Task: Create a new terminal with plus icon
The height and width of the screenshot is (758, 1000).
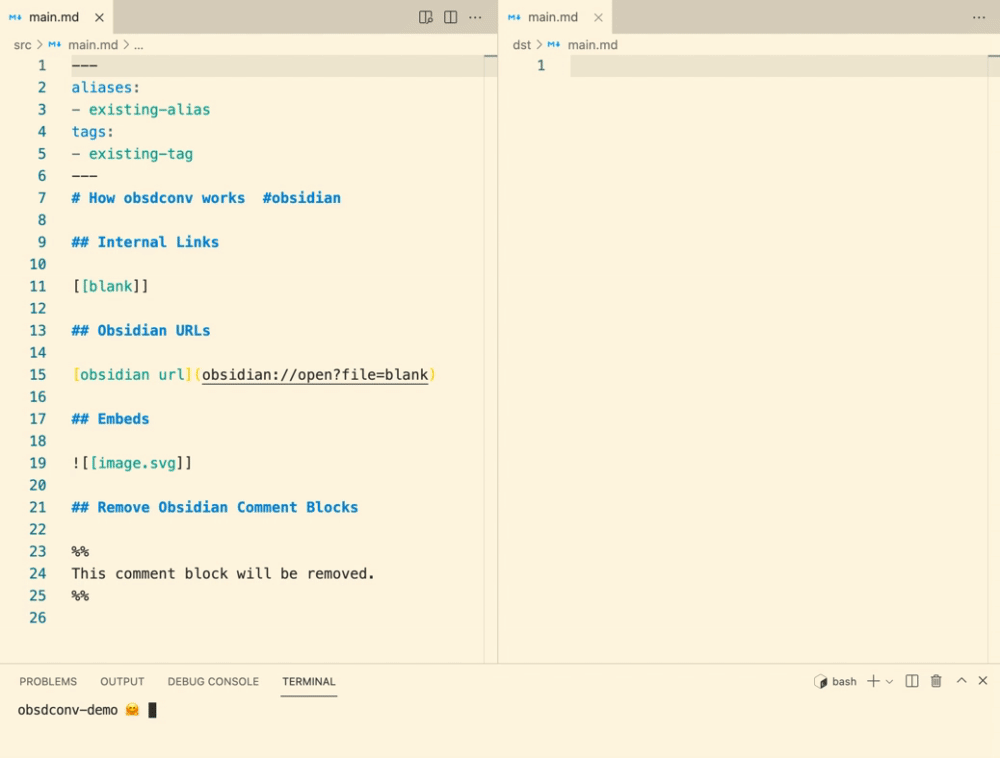Action: coord(873,681)
